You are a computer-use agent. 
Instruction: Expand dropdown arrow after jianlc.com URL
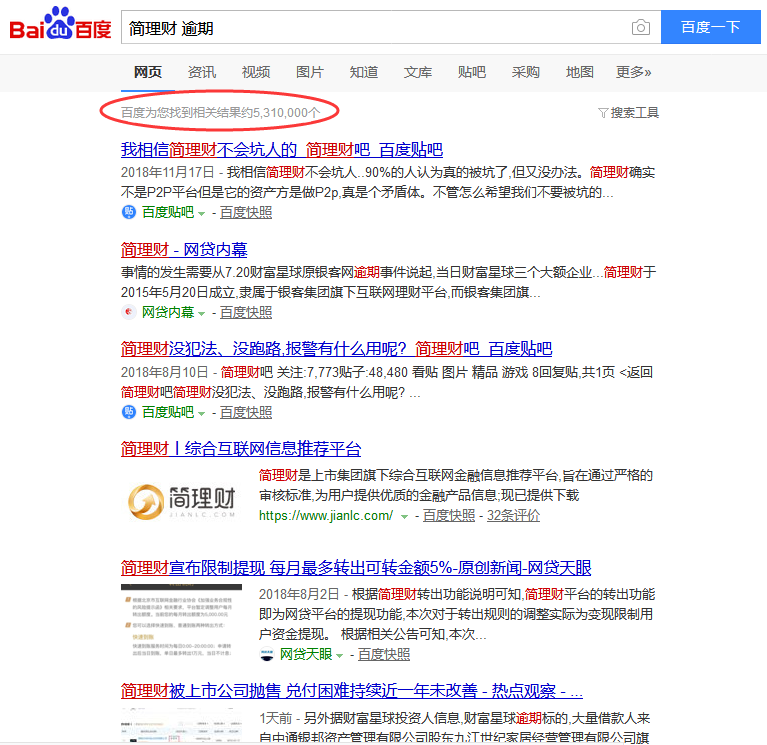pos(404,517)
